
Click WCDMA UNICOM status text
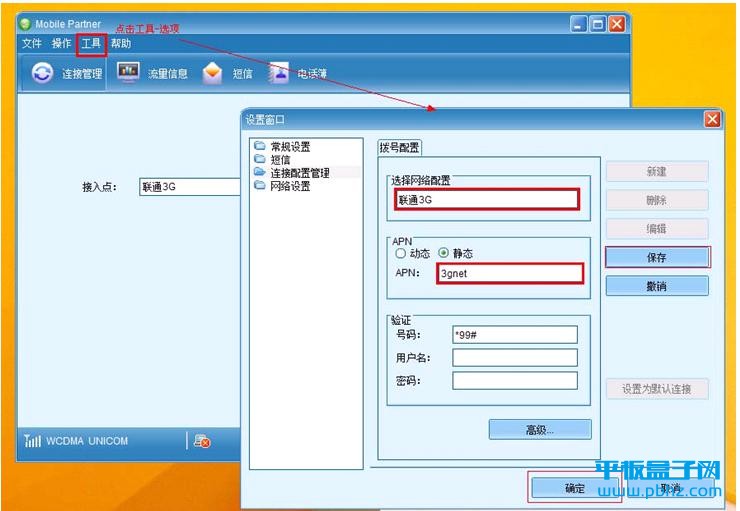(x=87, y=441)
